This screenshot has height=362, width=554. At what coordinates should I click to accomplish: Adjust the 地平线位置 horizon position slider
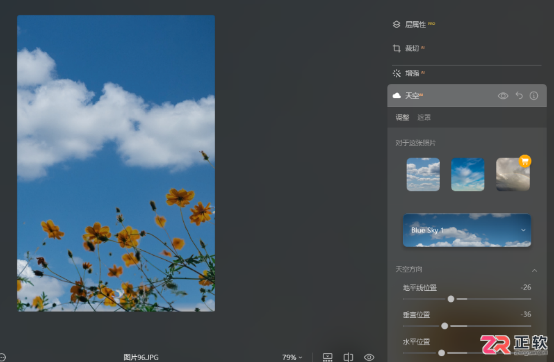point(451,299)
